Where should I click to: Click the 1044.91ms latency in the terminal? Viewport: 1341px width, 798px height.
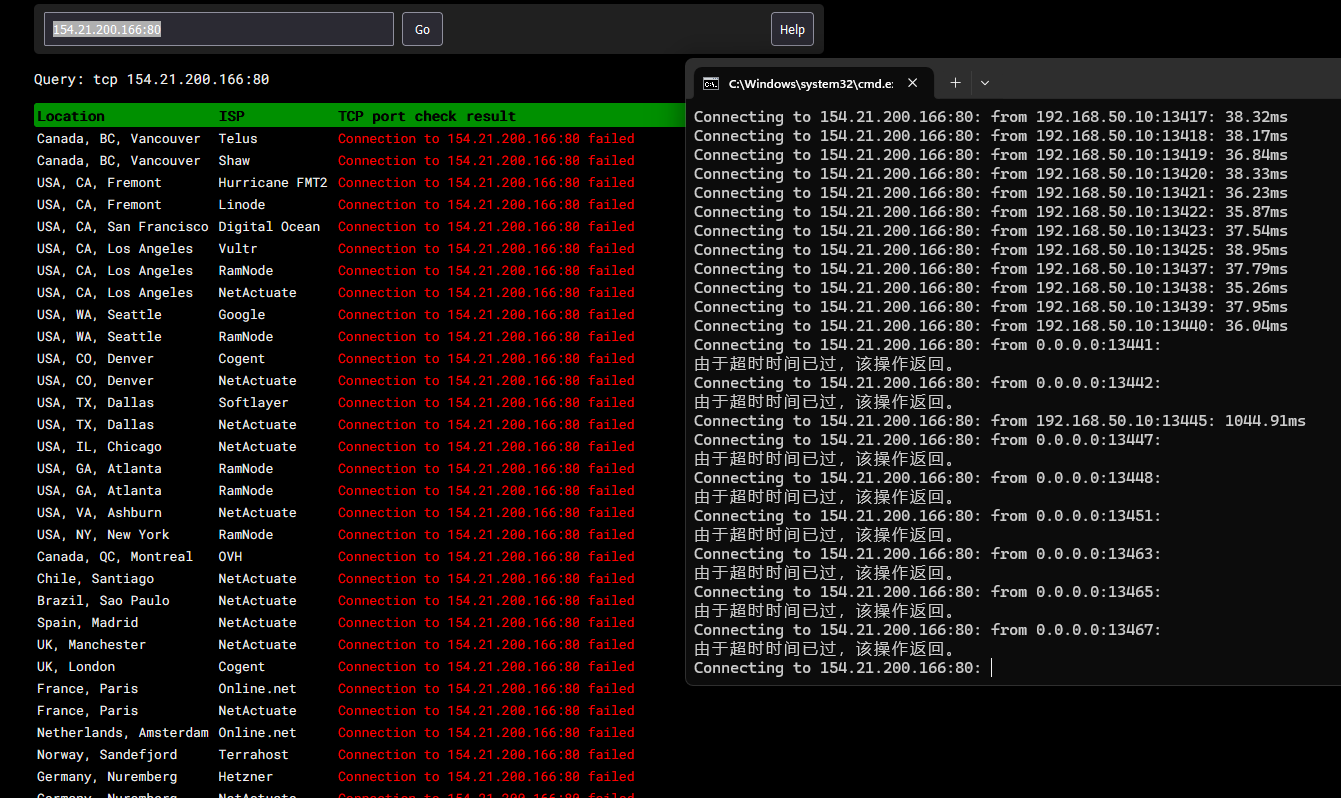click(1265, 421)
